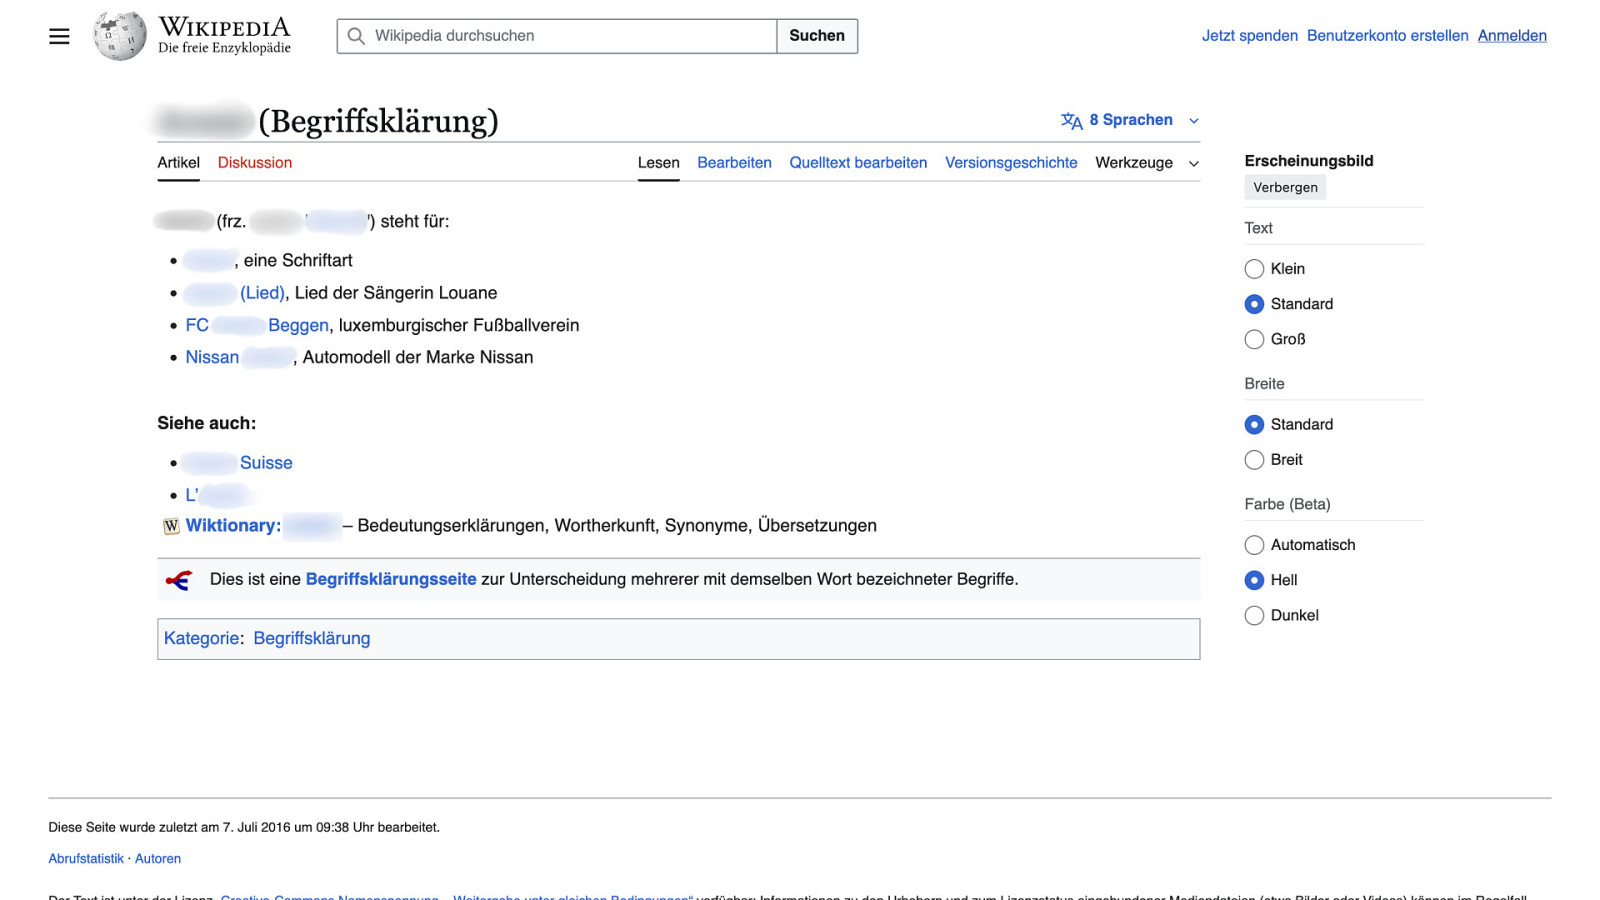The width and height of the screenshot is (1600, 900).
Task: Open the Werkzeuge dropdown menu
Action: pos(1146,163)
